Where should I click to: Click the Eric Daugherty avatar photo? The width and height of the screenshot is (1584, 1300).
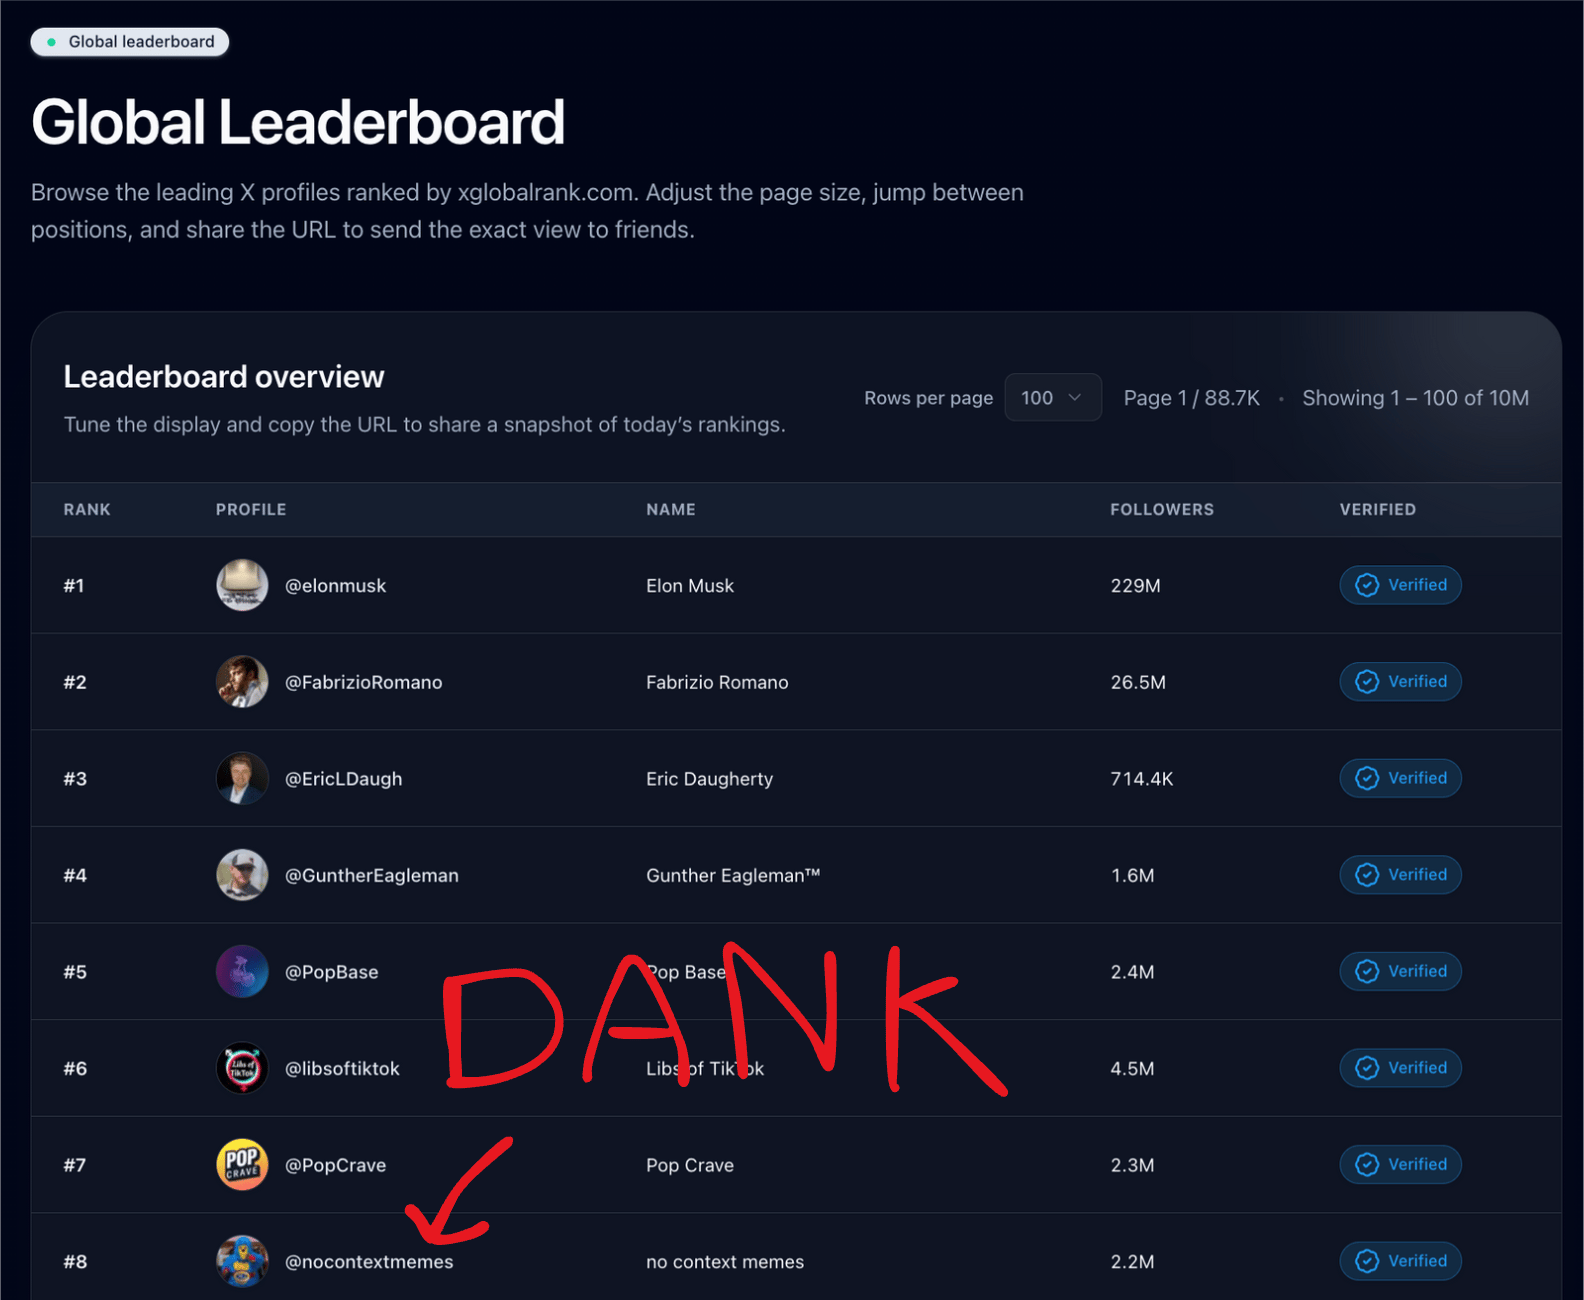[242, 778]
